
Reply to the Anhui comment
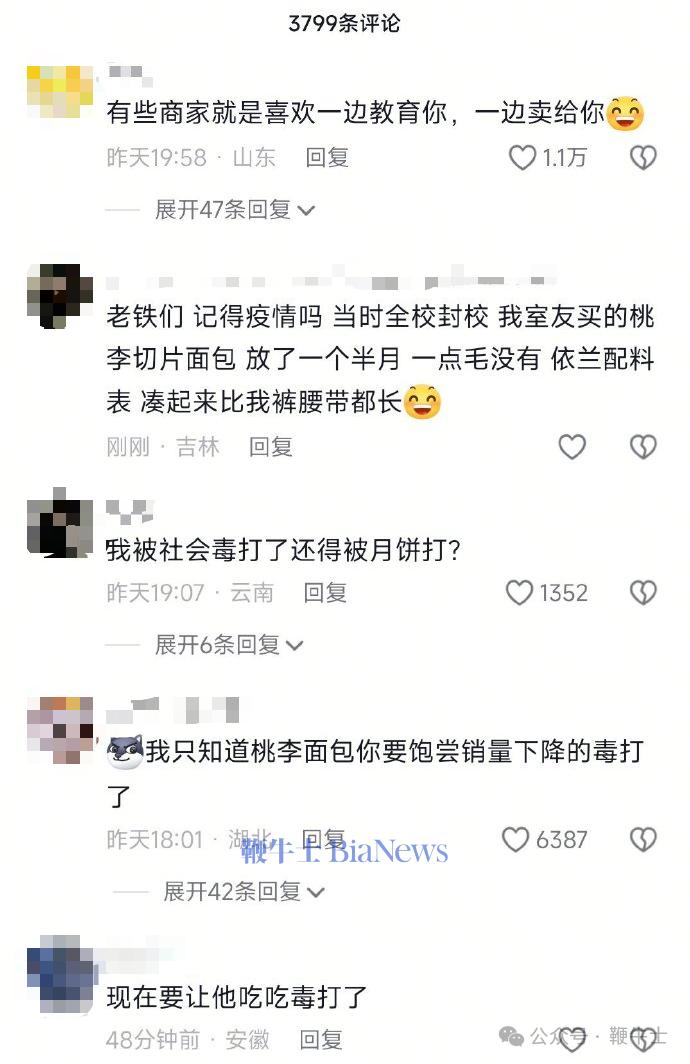(321, 1039)
